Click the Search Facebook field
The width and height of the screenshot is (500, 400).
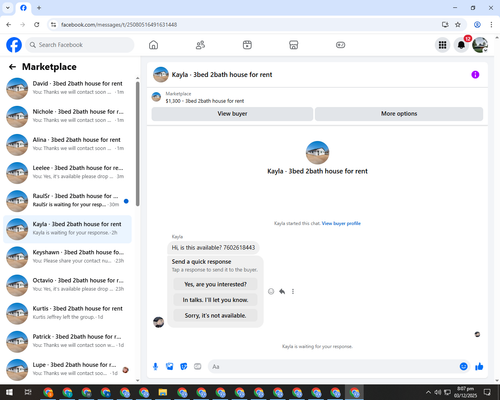tap(80, 45)
